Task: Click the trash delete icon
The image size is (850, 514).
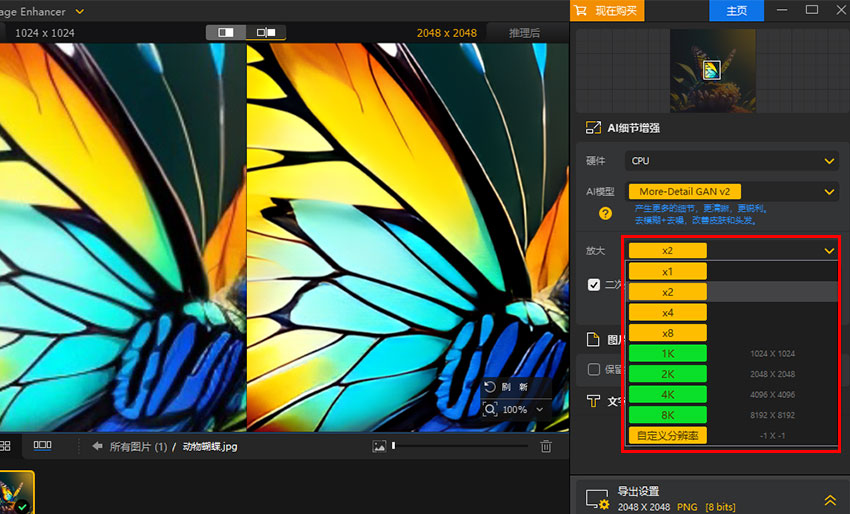Action: [546, 446]
